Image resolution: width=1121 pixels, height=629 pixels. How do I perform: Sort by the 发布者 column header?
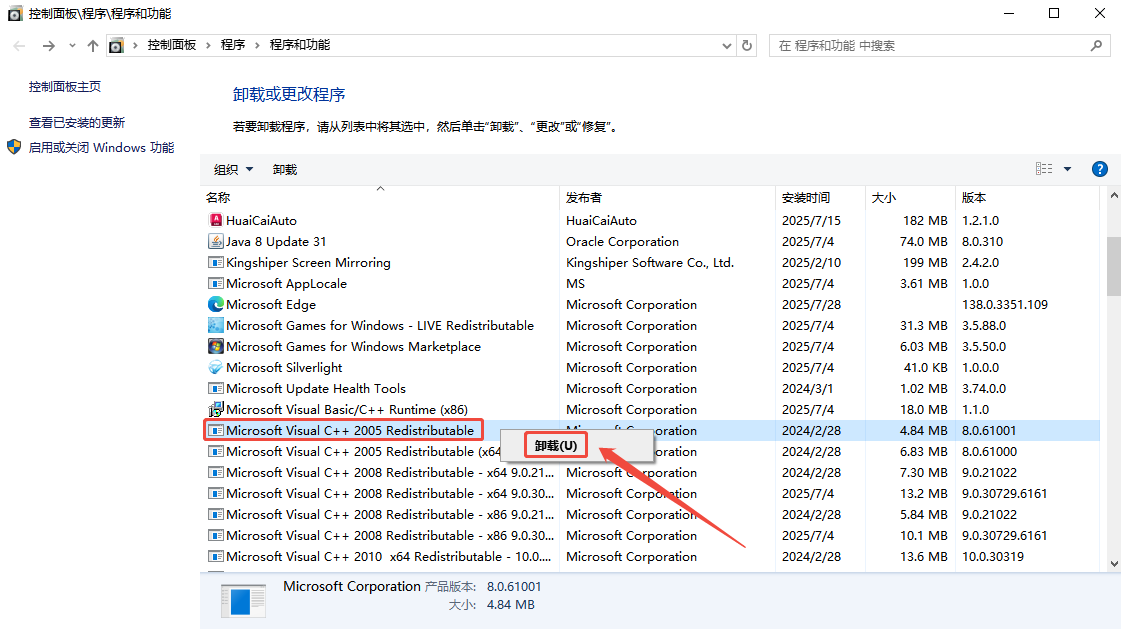pos(667,197)
